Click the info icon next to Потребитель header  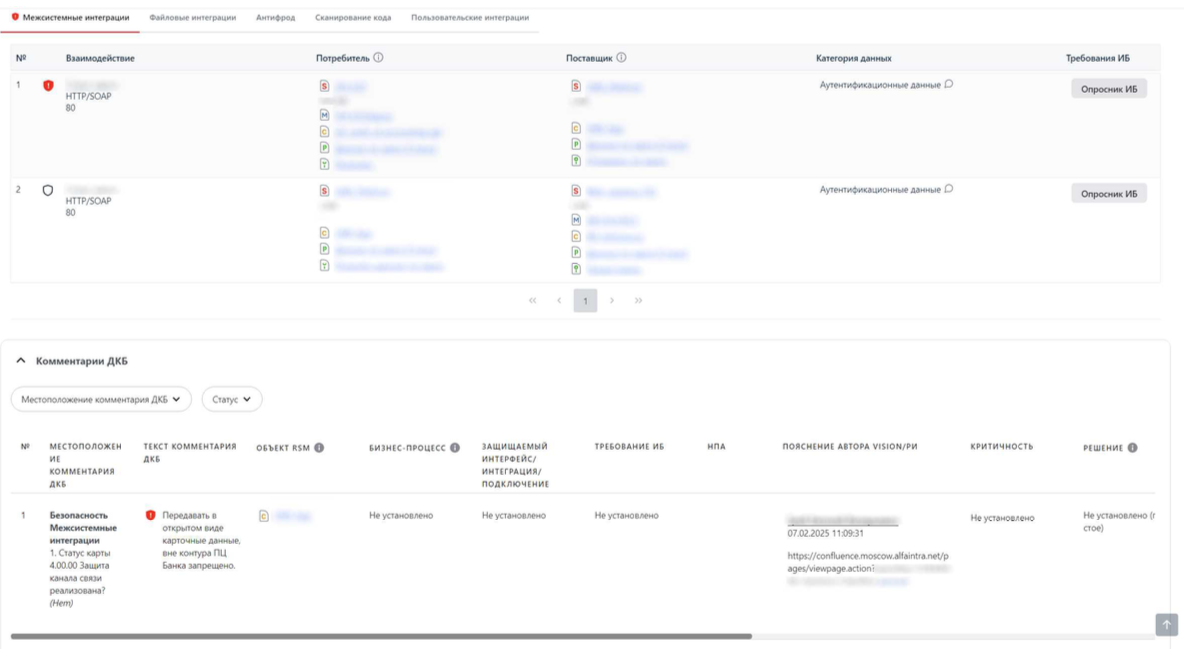click(x=378, y=57)
